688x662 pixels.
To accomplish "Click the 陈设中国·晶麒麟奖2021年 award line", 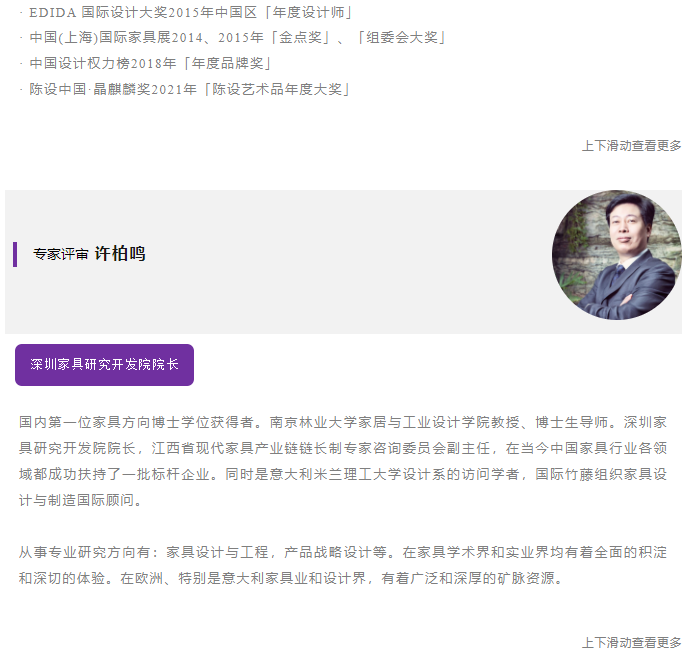I will [x=185, y=89].
